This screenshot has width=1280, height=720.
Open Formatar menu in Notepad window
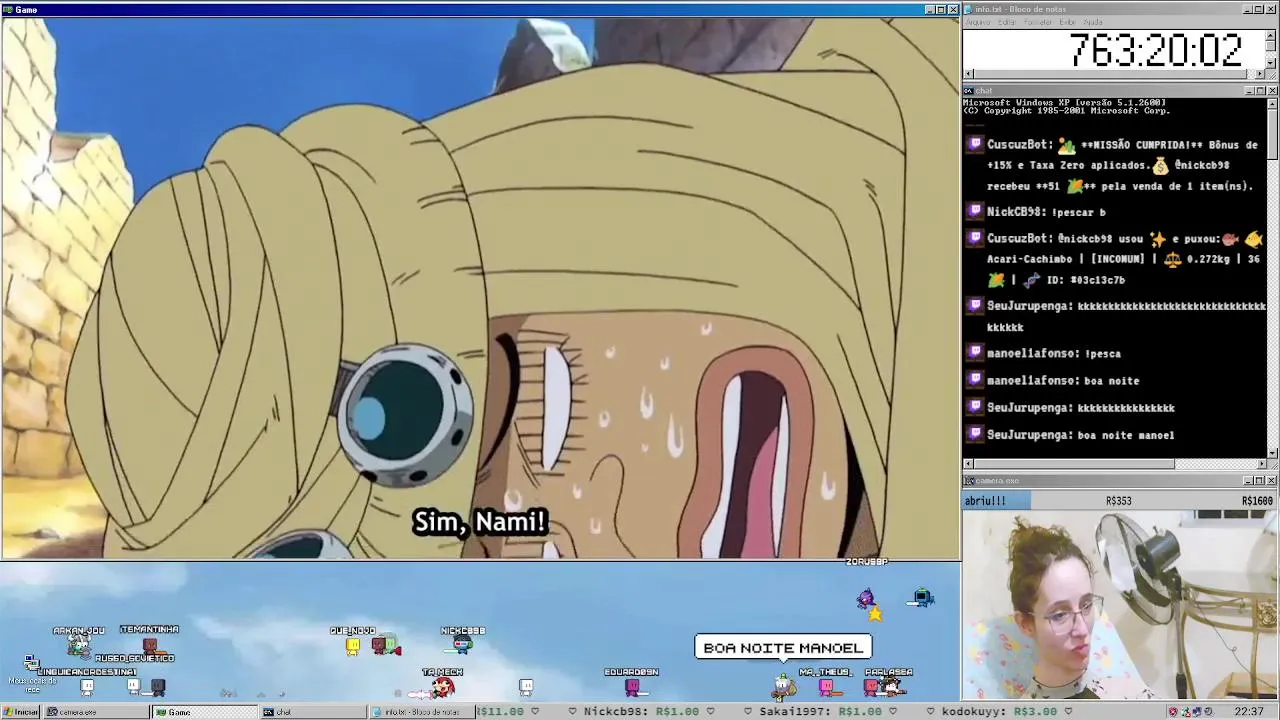1038,22
